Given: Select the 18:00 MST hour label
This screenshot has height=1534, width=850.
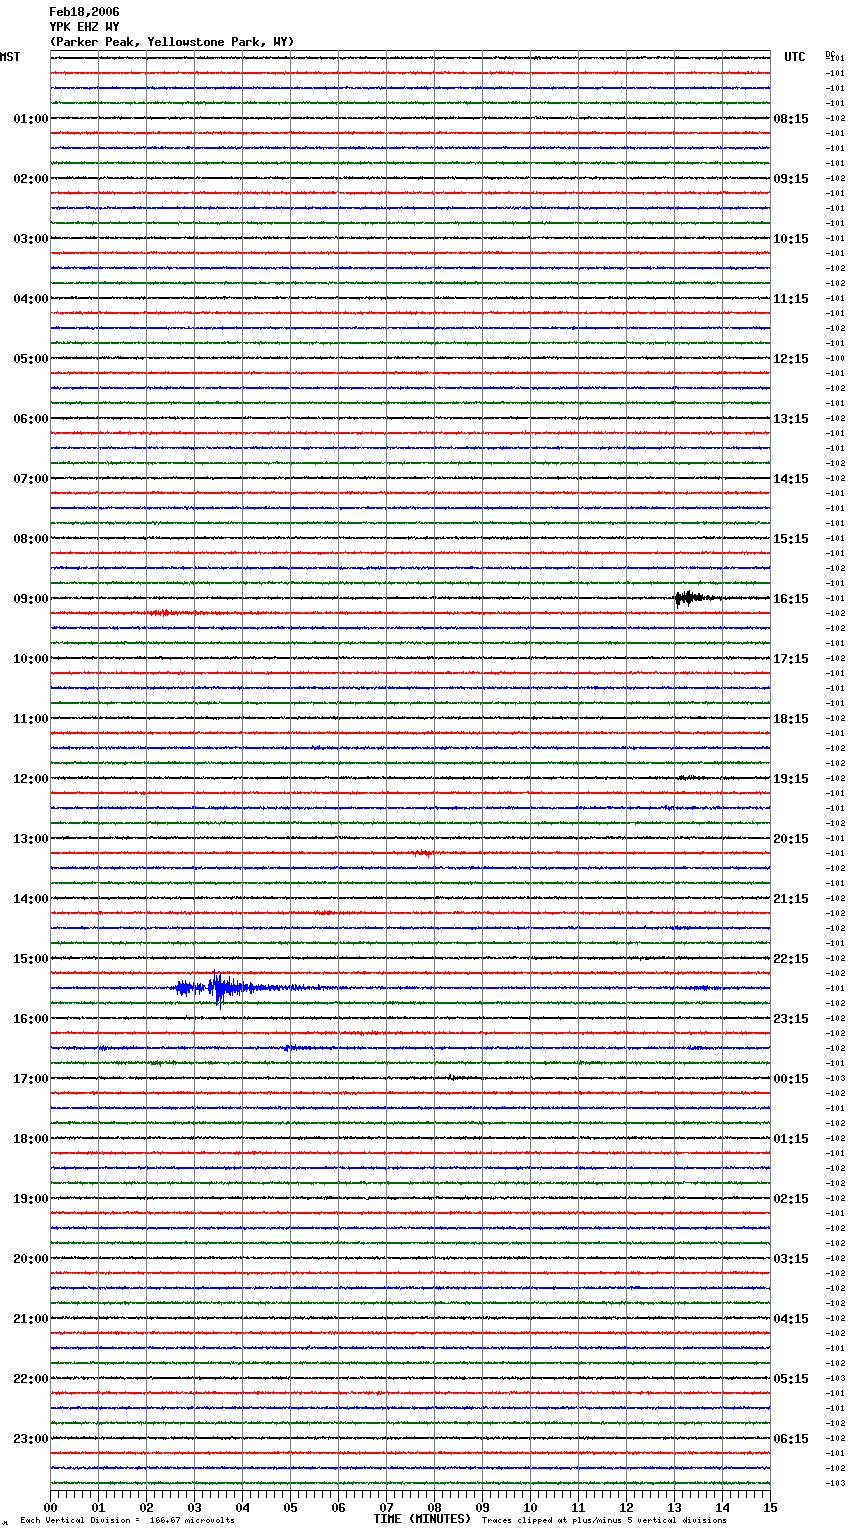Looking at the screenshot, I should point(31,1139).
